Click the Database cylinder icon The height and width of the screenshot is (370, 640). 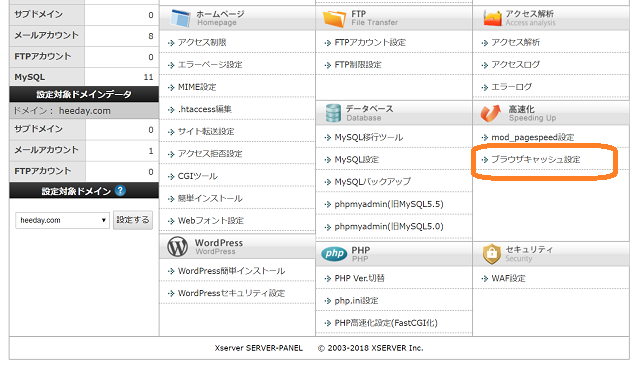(333, 113)
